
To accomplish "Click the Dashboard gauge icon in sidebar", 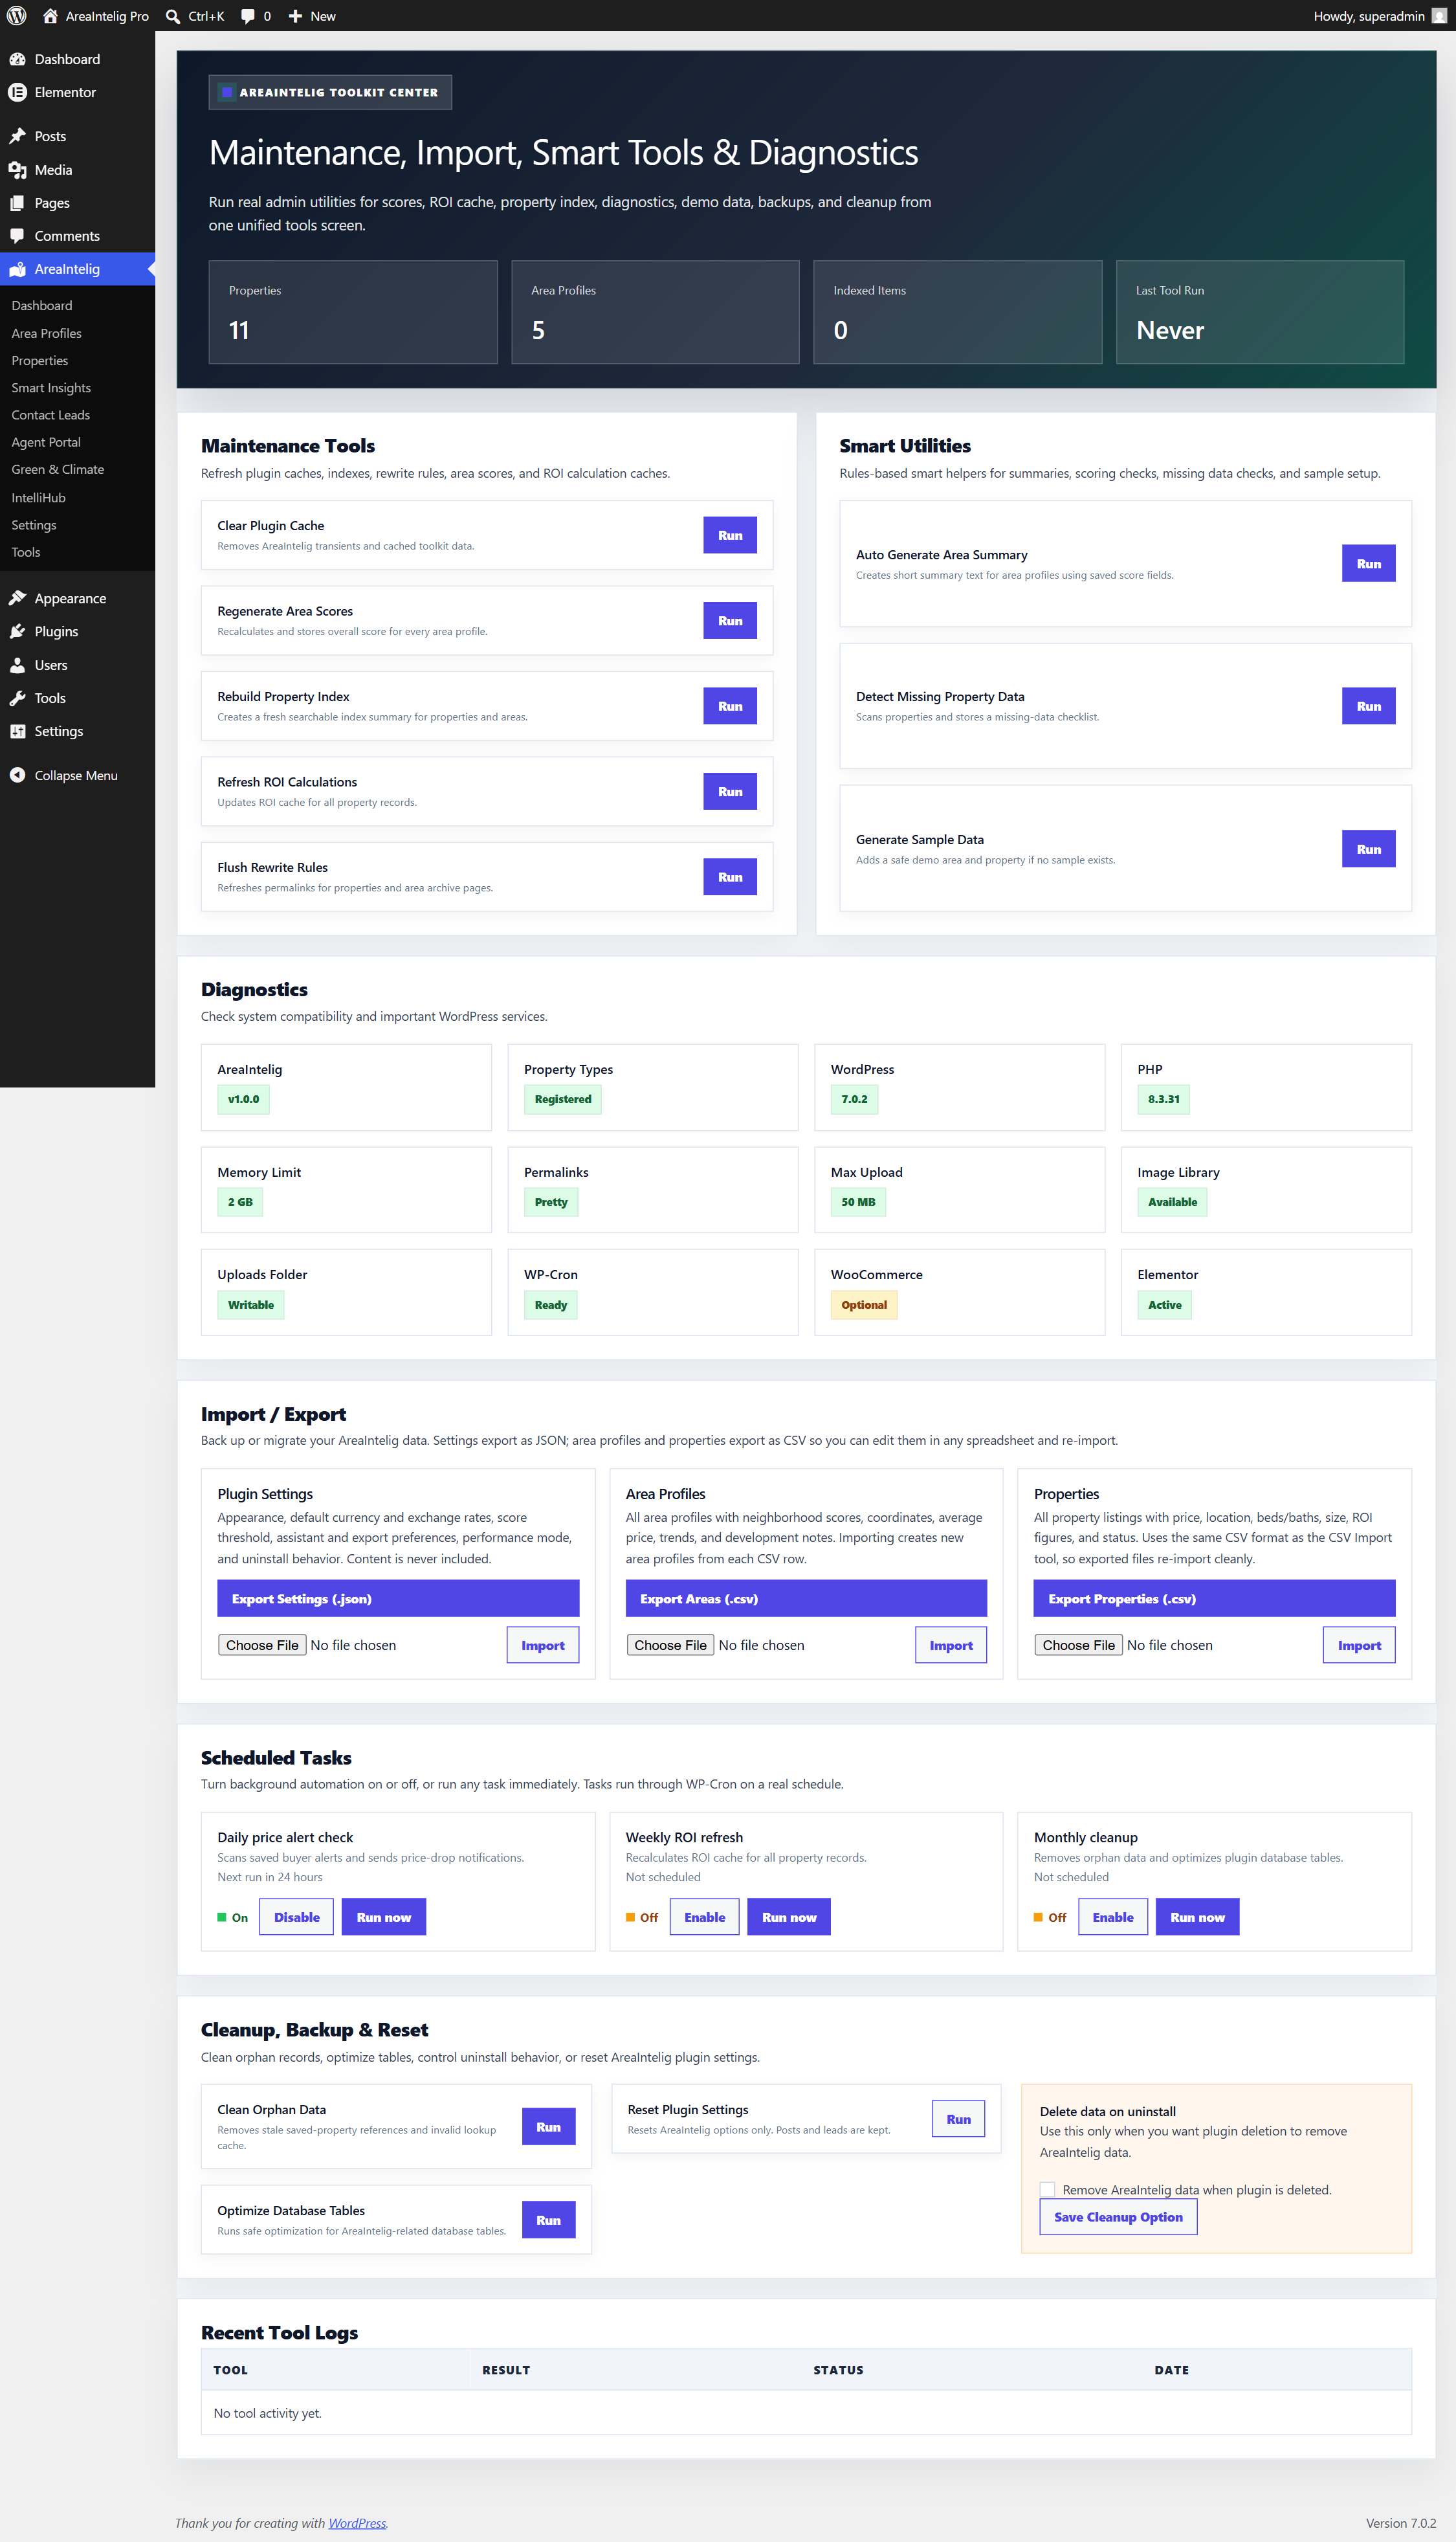I will (18, 59).
